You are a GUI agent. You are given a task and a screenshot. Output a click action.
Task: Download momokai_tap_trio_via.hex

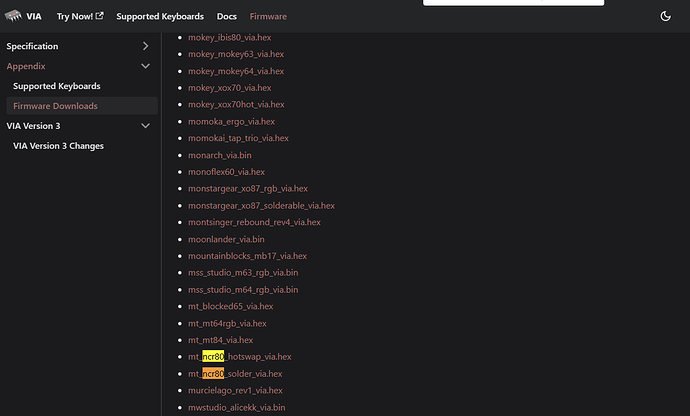tap(239, 138)
